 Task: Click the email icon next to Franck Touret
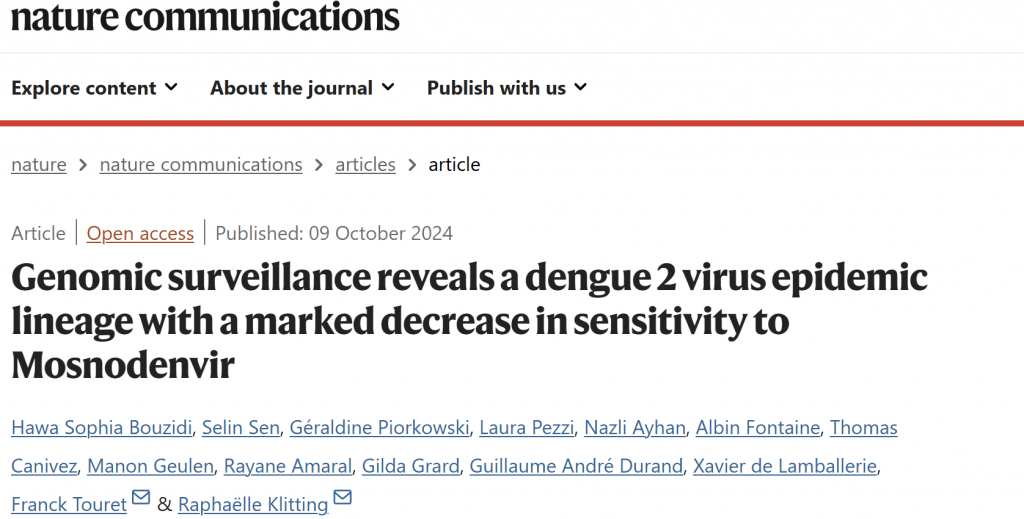tap(140, 498)
